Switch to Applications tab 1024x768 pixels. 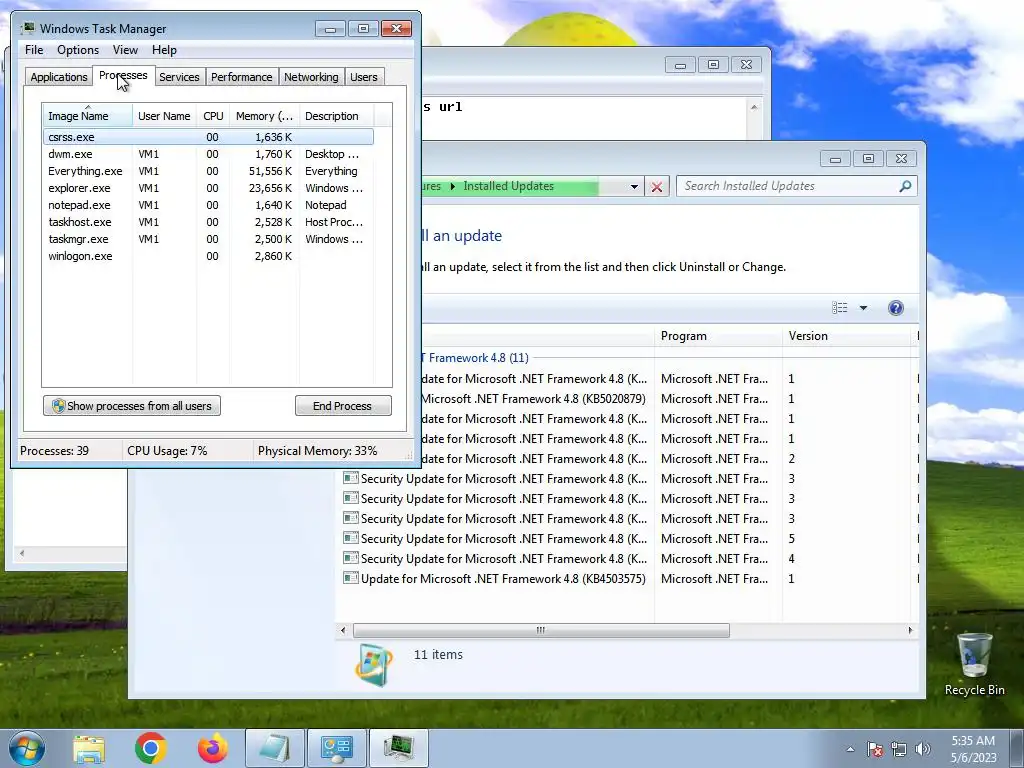(59, 77)
